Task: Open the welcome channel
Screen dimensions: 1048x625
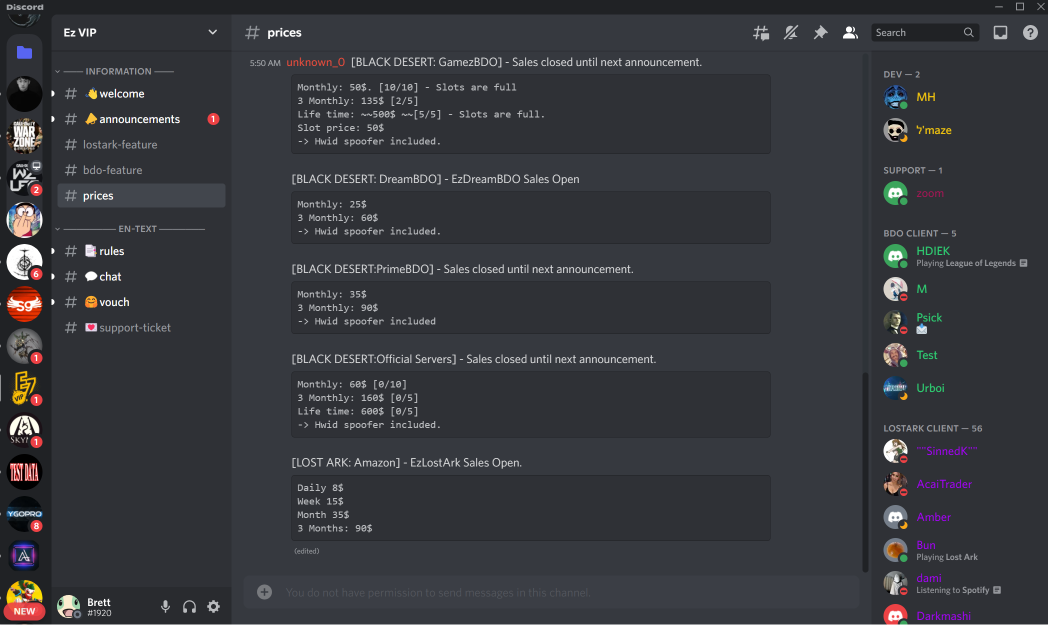Action: [x=142, y=94]
